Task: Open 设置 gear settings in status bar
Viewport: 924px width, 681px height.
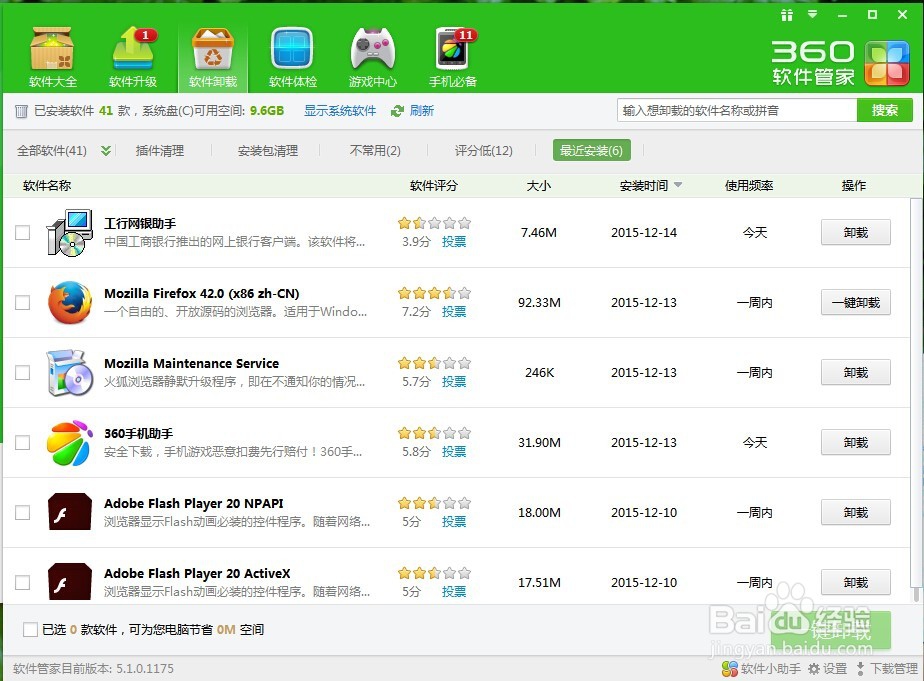Action: 827,669
